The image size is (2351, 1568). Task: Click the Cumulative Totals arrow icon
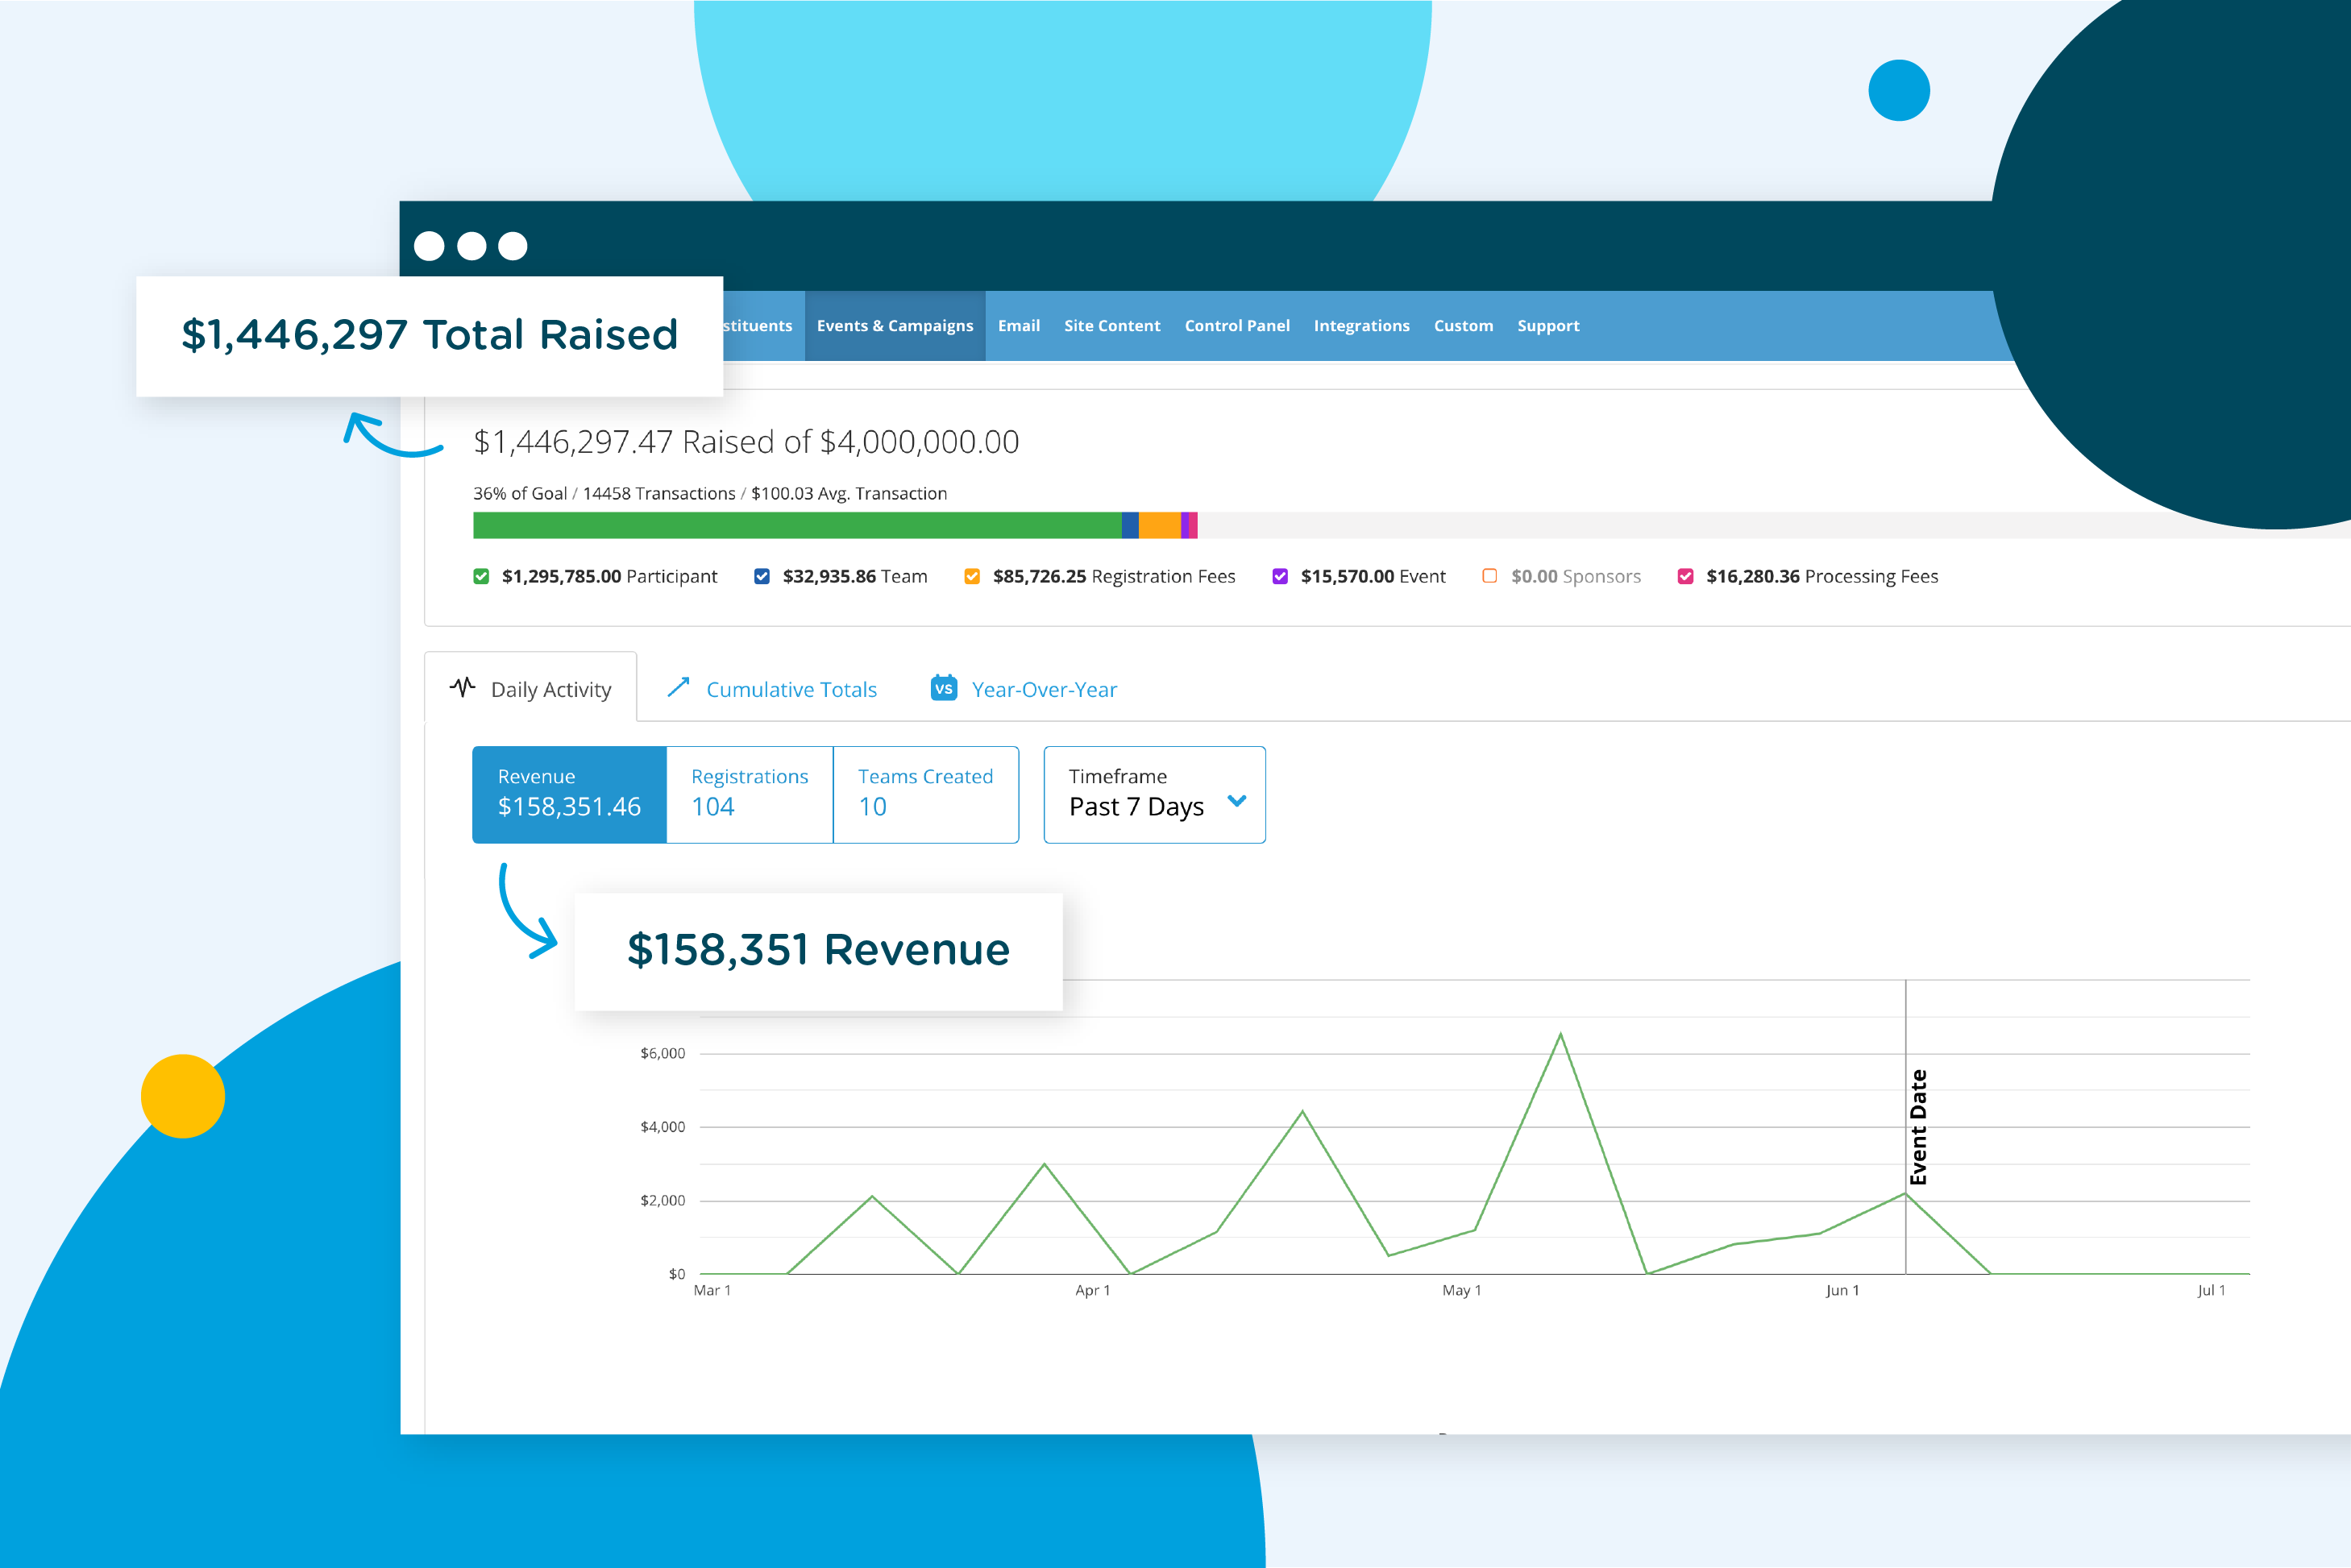click(x=679, y=687)
